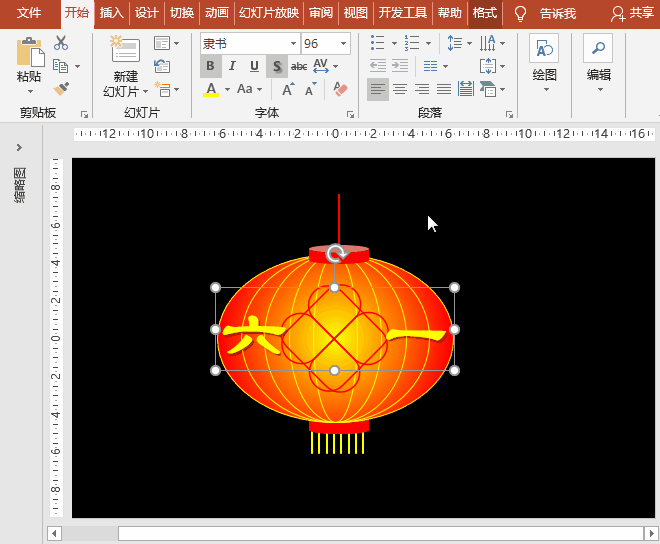Open the Paragraph dialog launcher
Image resolution: width=660 pixels, height=544 pixels.
coord(509,115)
